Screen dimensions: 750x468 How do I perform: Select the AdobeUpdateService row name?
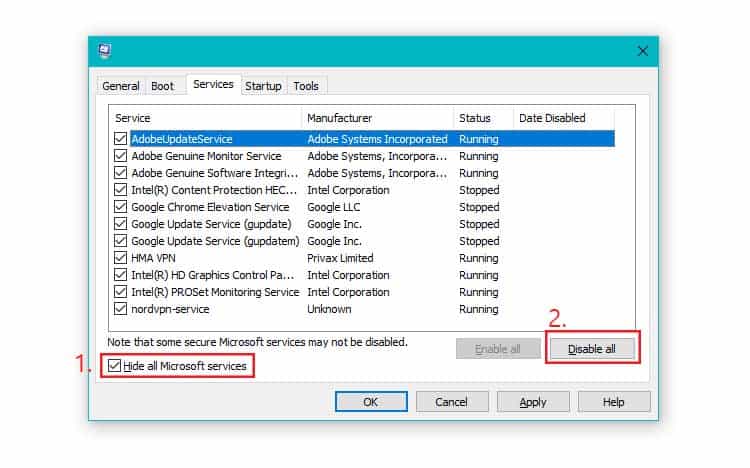tap(182, 139)
